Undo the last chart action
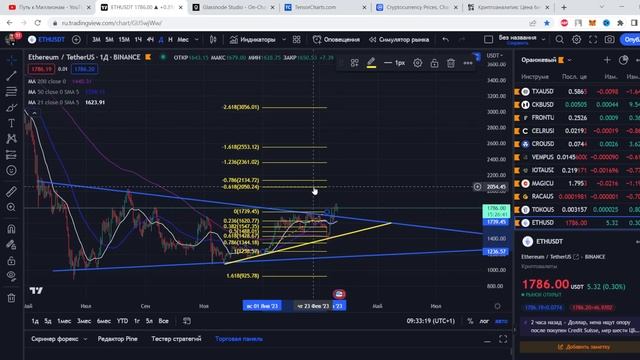640x360 pixels. pyautogui.click(x=445, y=40)
